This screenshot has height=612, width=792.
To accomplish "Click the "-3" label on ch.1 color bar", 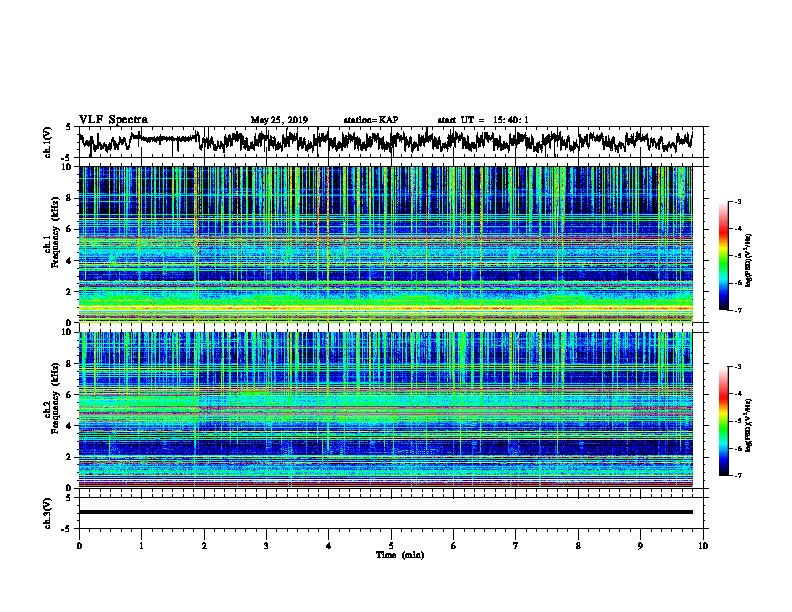I will pyautogui.click(x=738, y=202).
